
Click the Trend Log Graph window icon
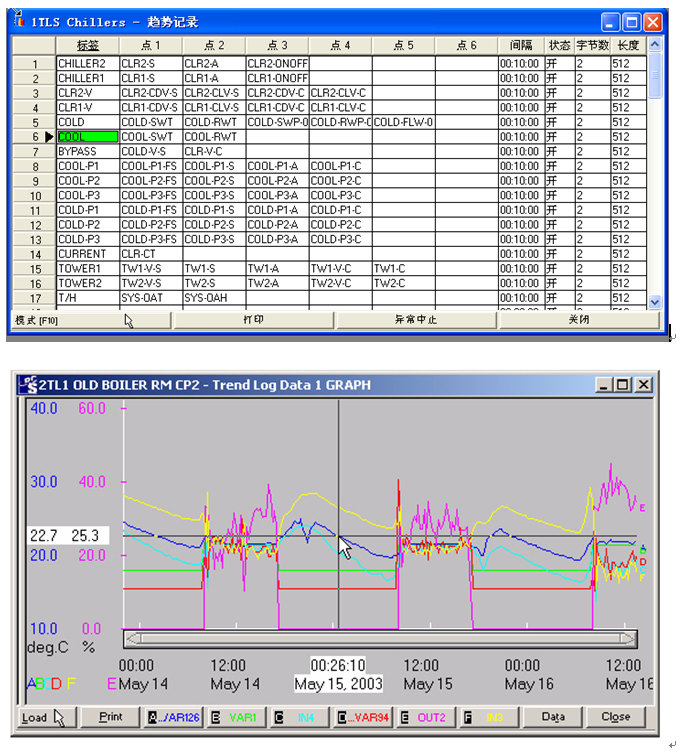(x=27, y=385)
